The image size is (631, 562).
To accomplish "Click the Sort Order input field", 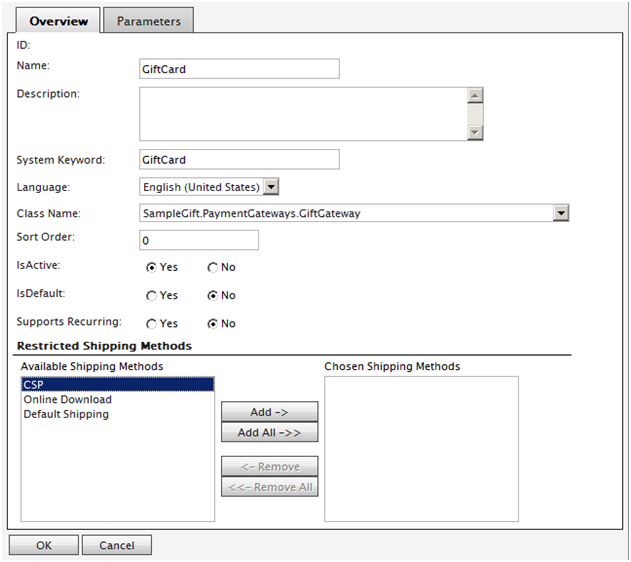I will pos(199,241).
